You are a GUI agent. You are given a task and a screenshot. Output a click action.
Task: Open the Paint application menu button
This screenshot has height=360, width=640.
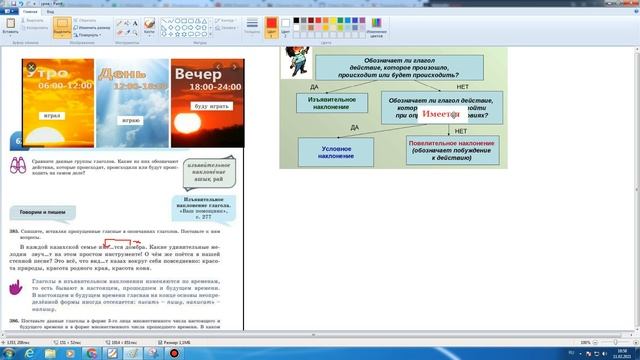(9, 11)
